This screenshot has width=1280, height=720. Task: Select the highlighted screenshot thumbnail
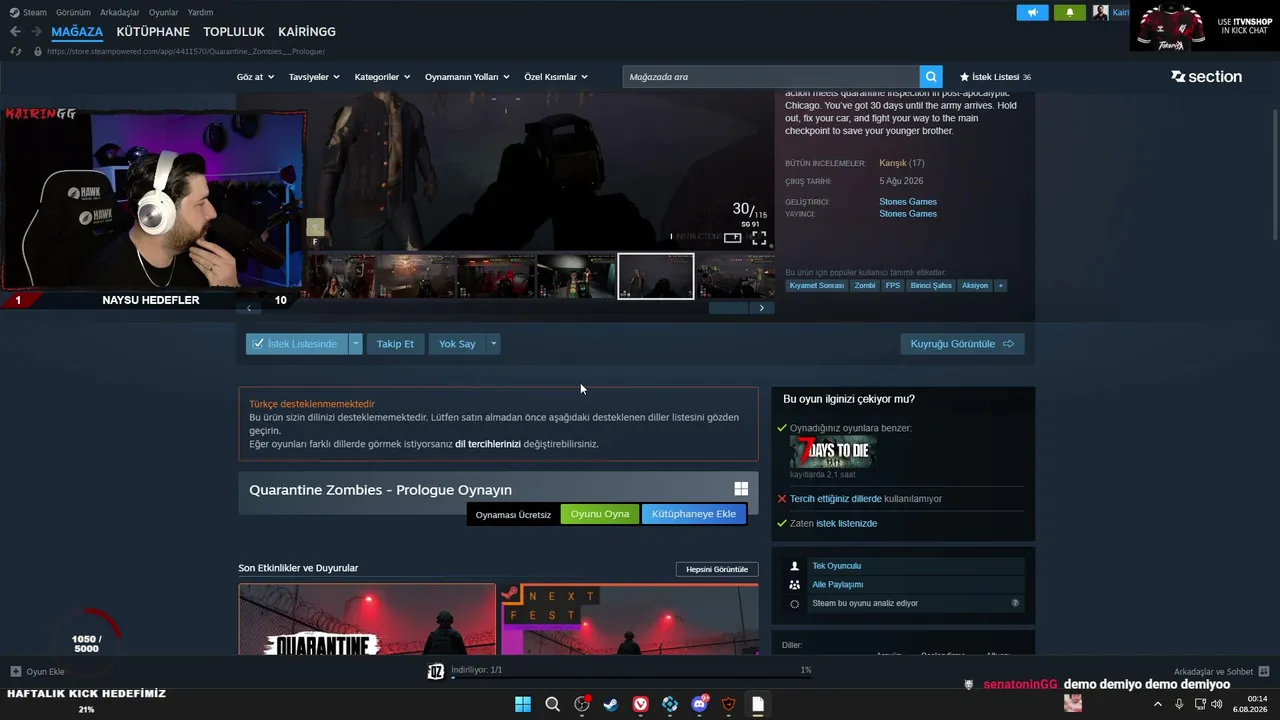tap(656, 276)
